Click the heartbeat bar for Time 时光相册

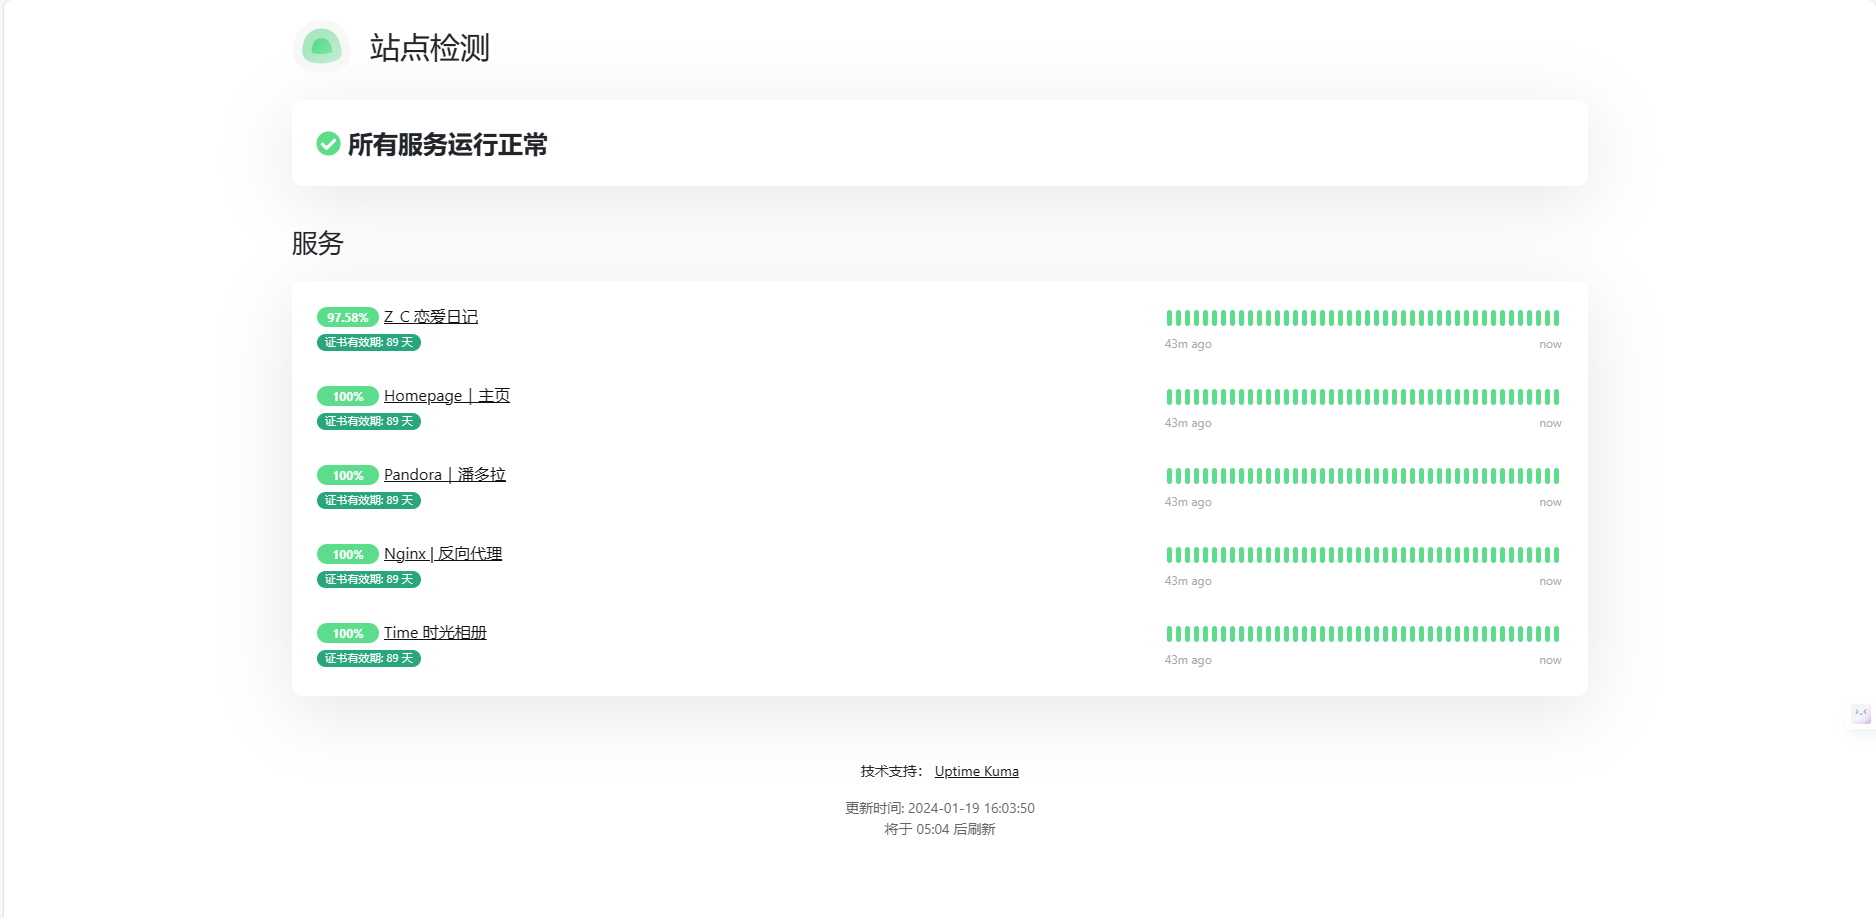click(1363, 634)
